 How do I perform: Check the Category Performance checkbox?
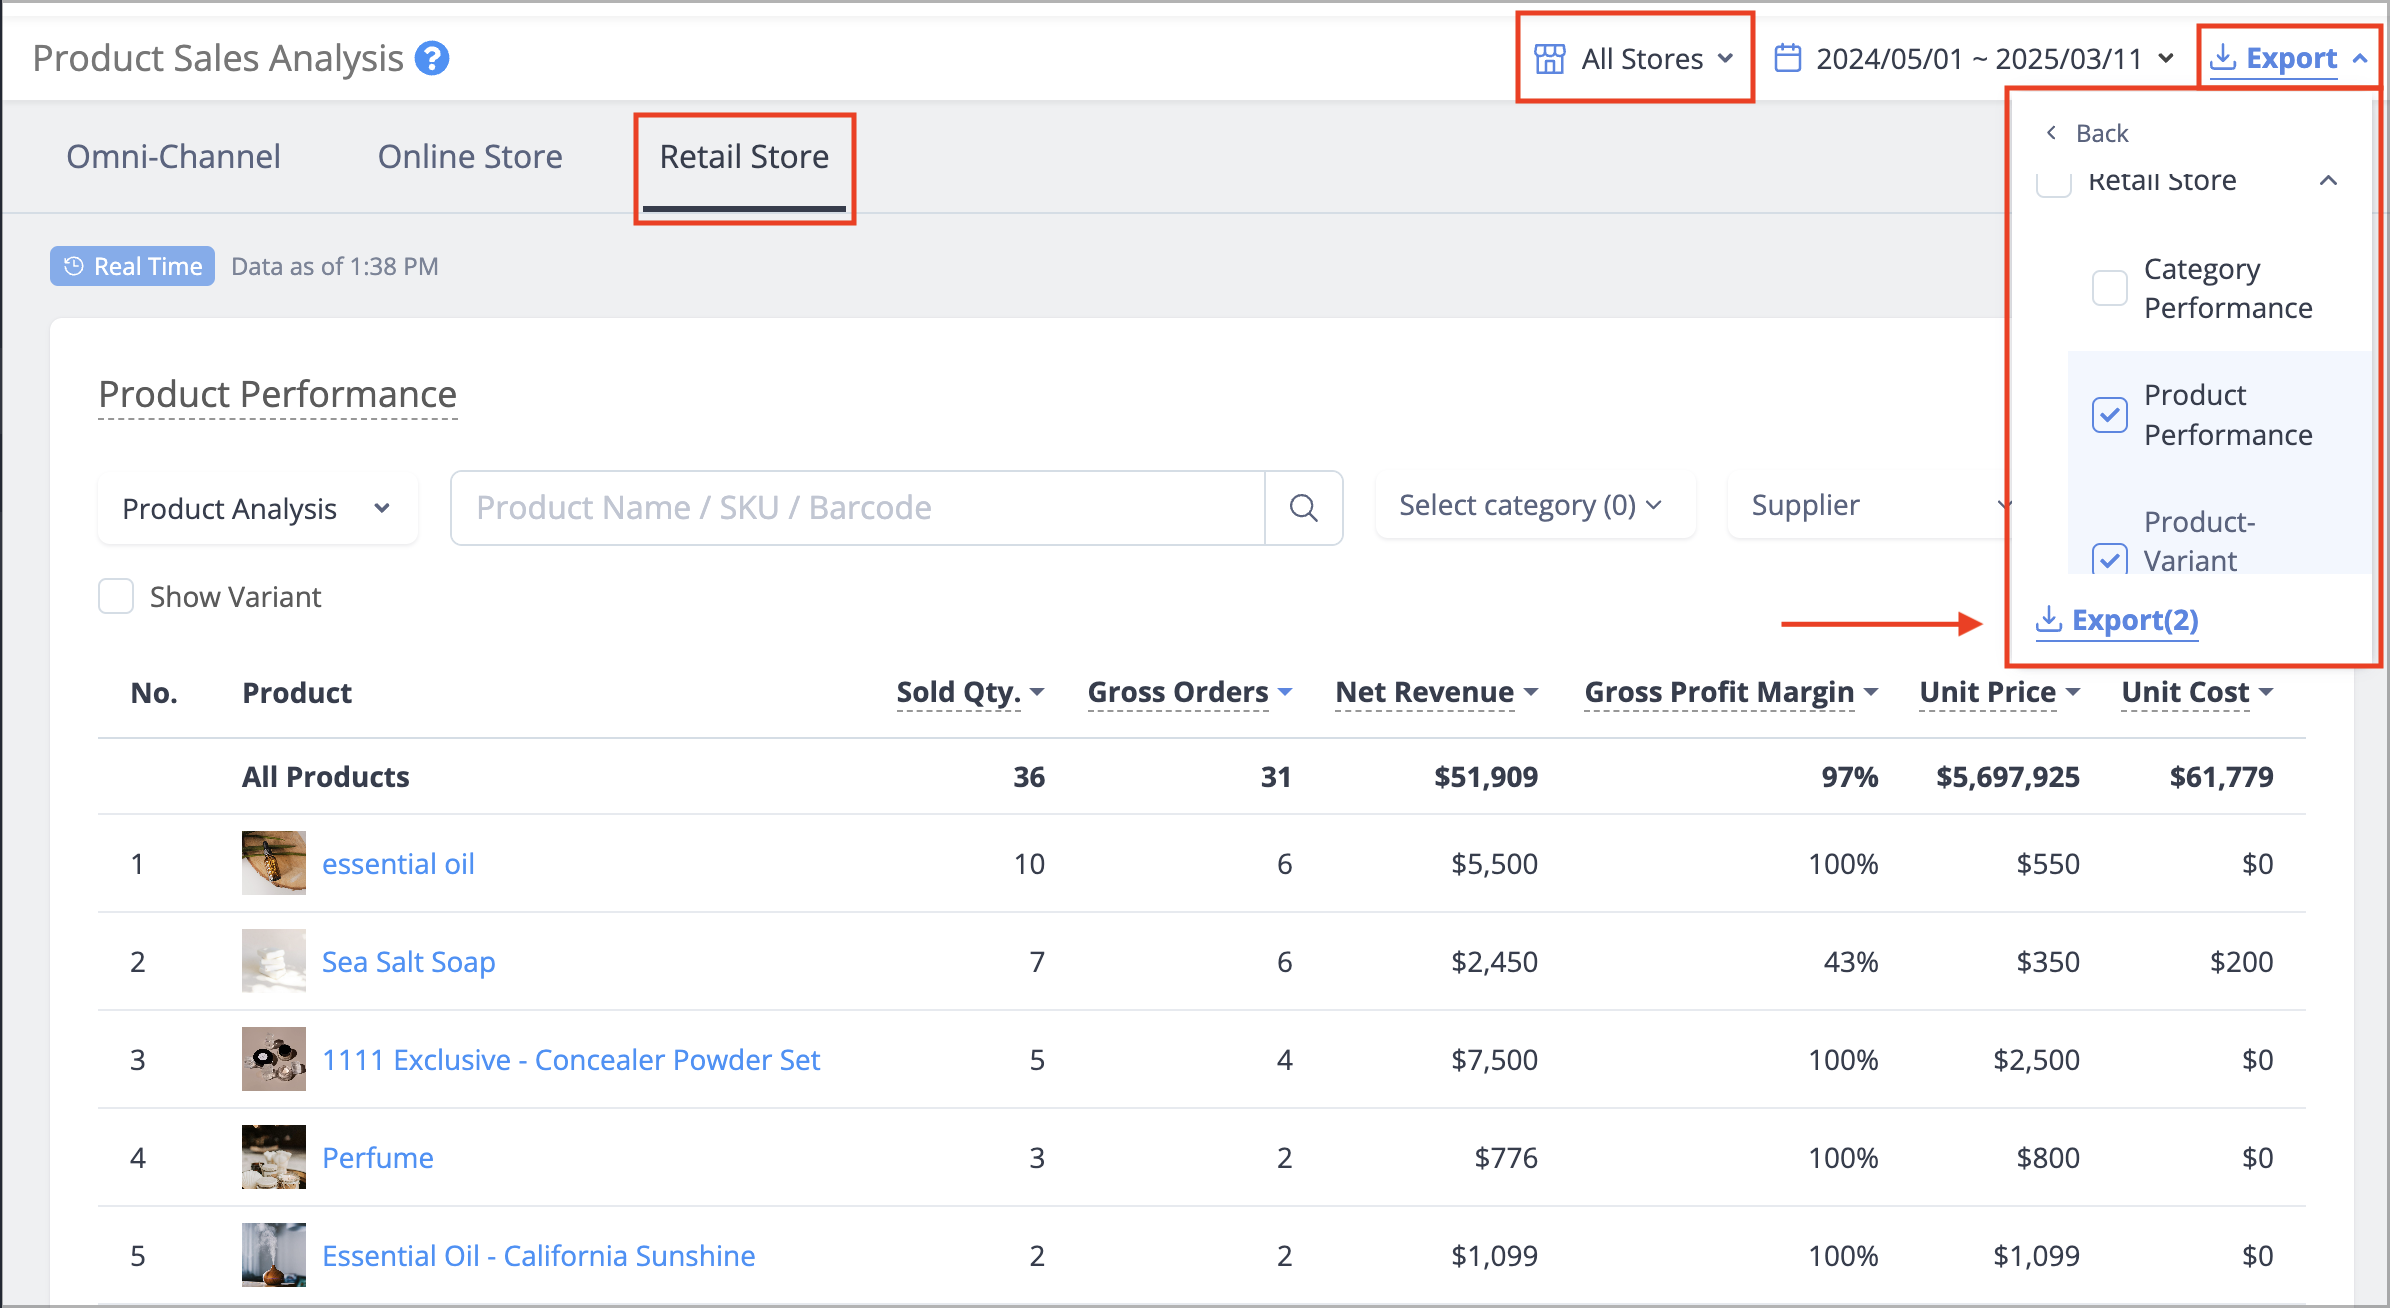tap(2110, 288)
